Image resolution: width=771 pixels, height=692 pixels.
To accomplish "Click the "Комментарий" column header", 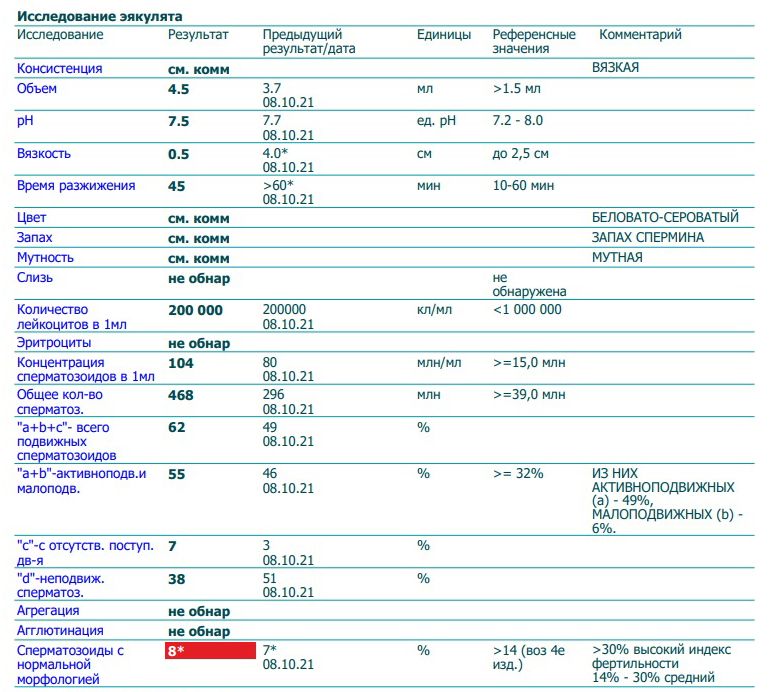I will tap(640, 35).
